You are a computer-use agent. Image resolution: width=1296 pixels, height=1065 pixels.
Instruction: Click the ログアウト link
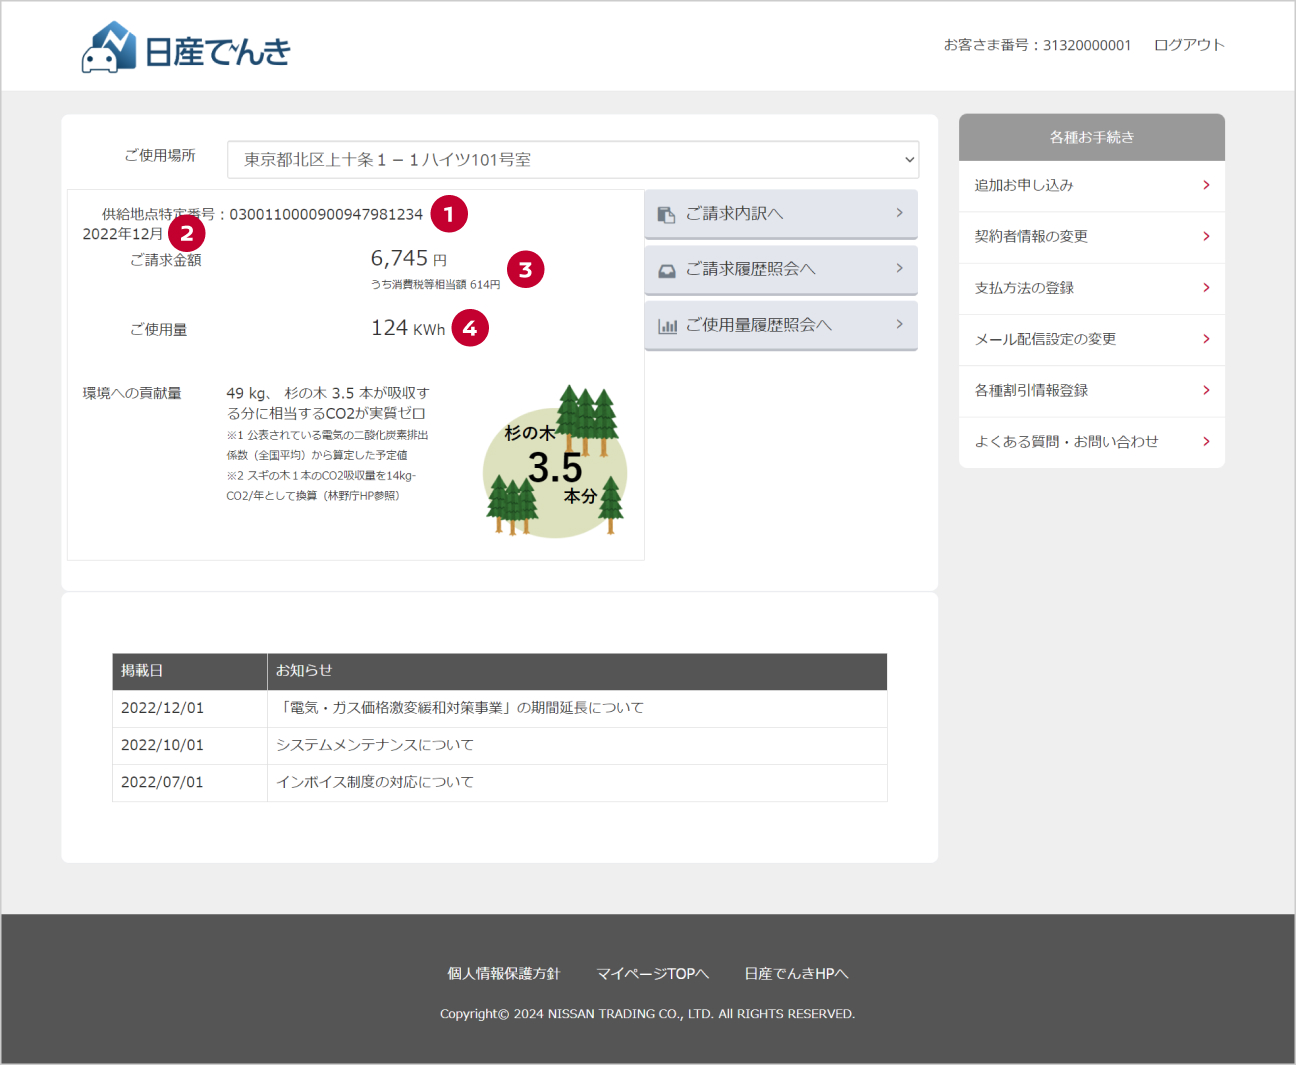(1188, 45)
